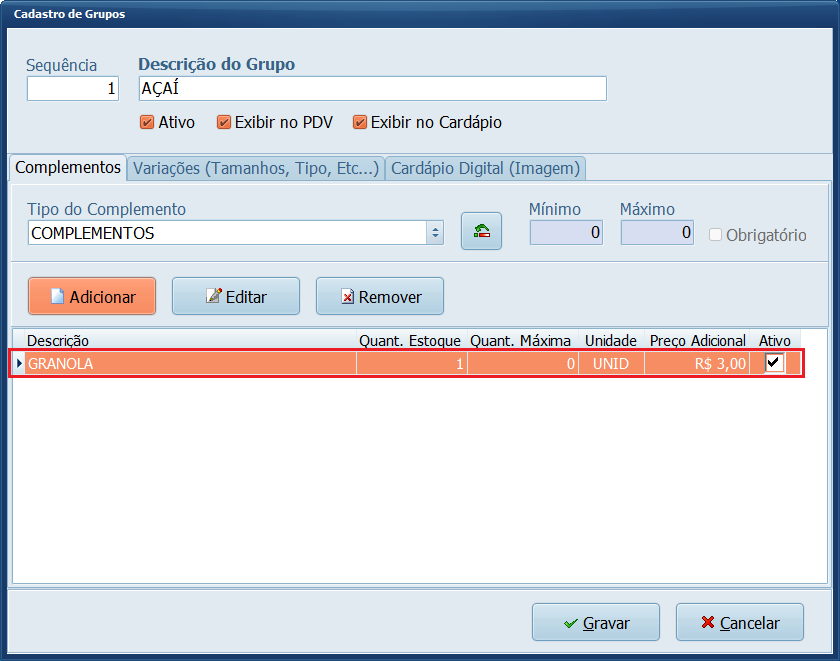Click the Gravar checkmark icon
The height and width of the screenshot is (661, 840).
[x=572, y=622]
